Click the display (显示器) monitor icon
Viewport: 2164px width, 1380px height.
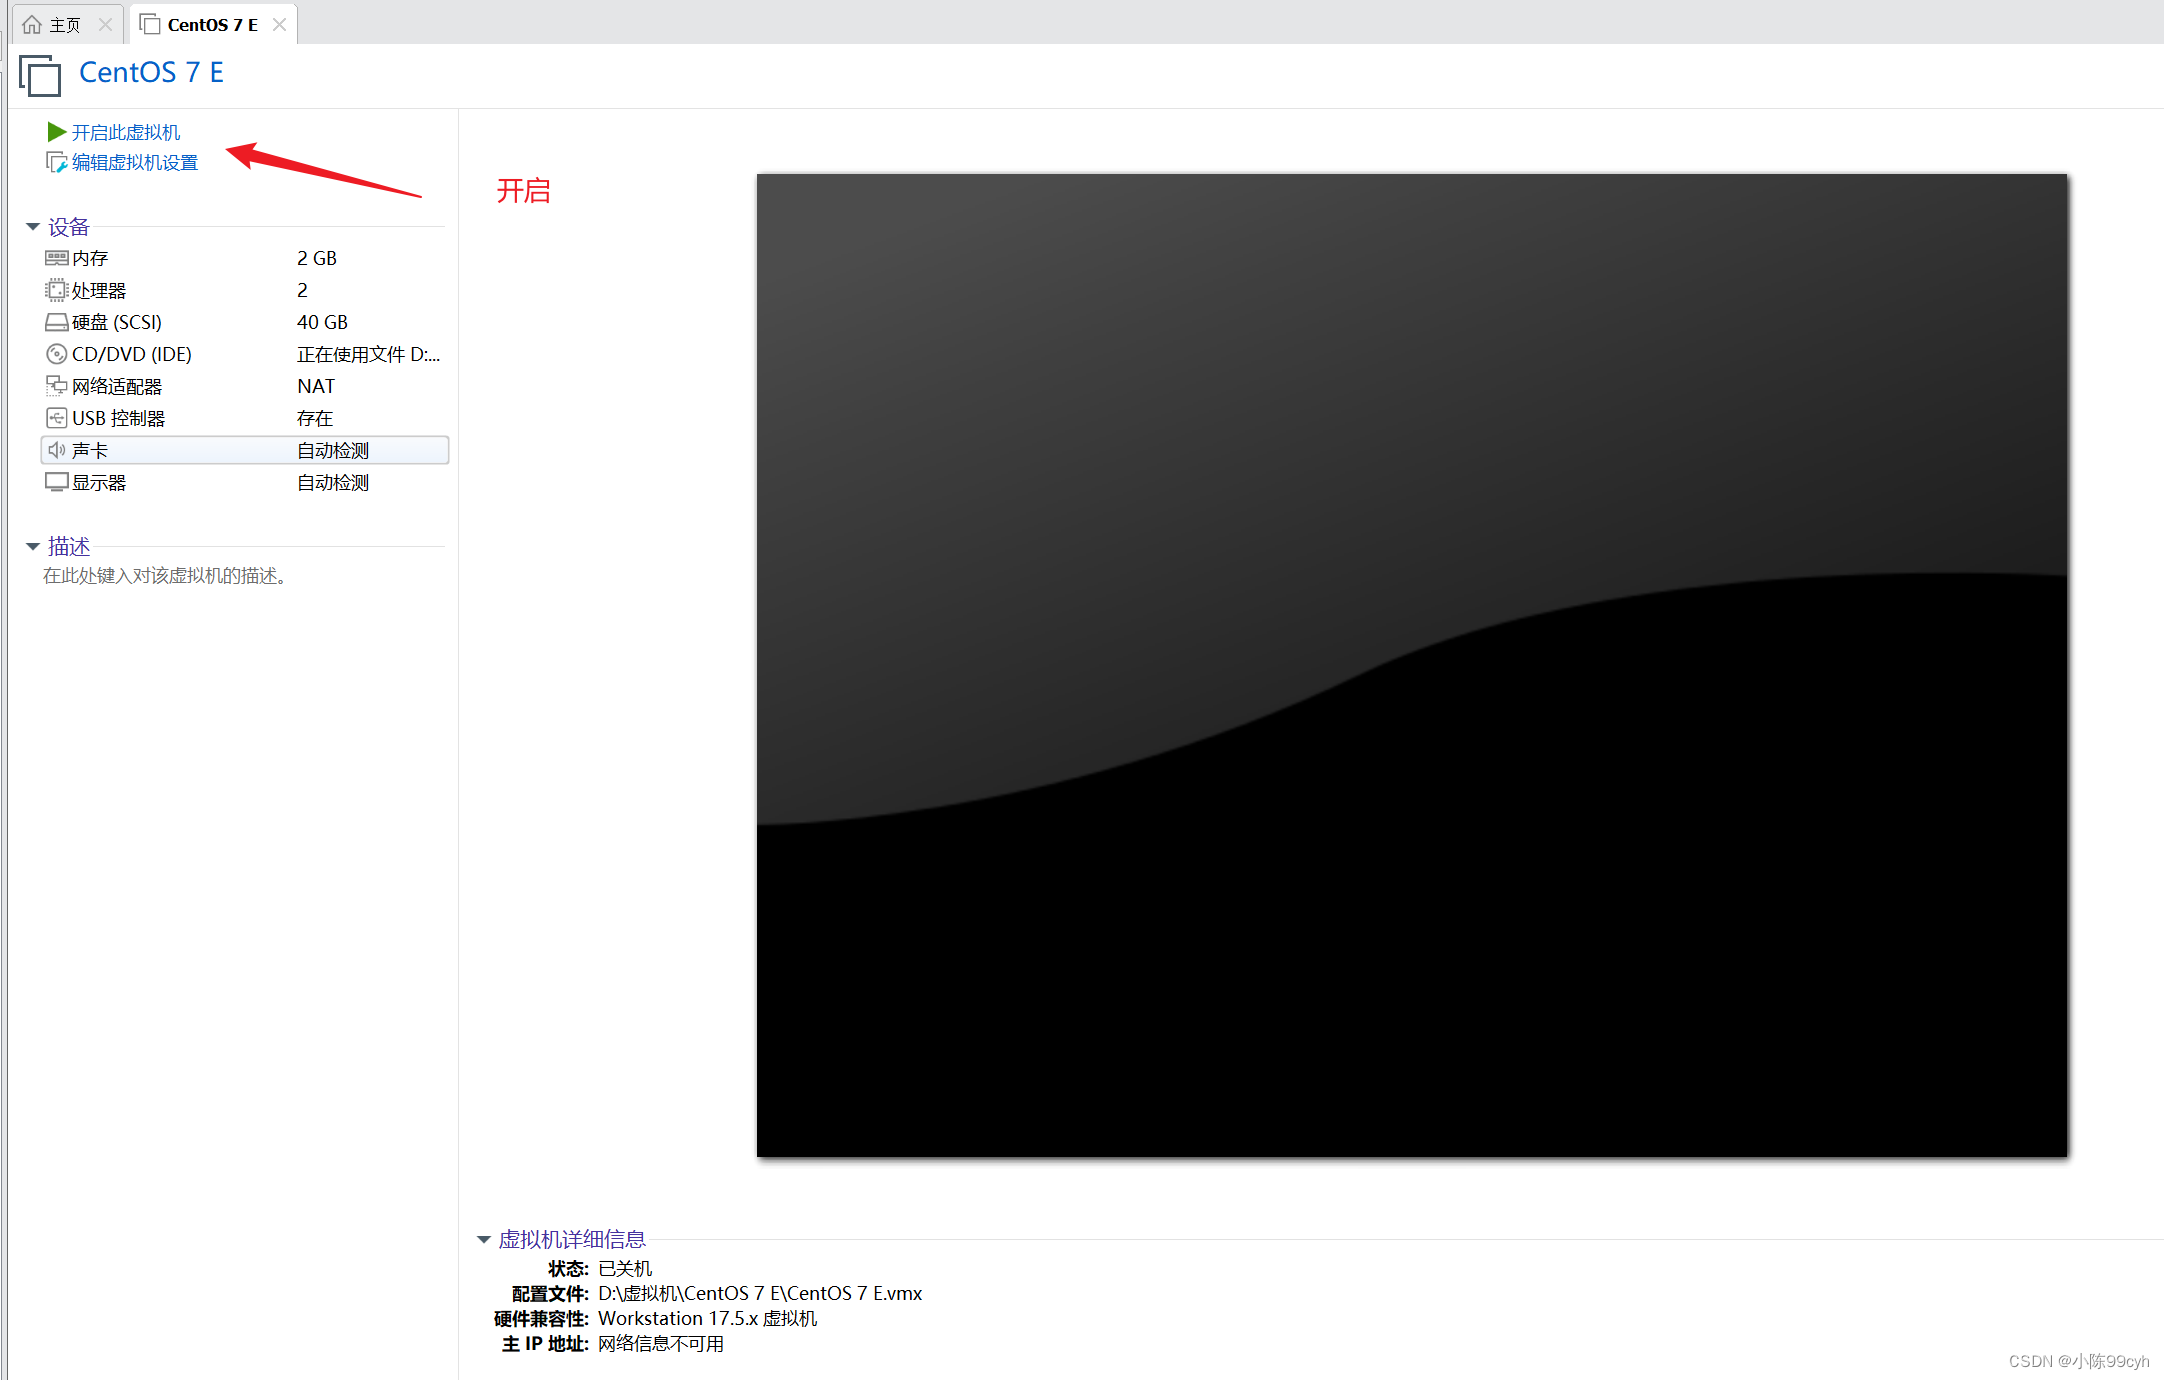point(56,482)
